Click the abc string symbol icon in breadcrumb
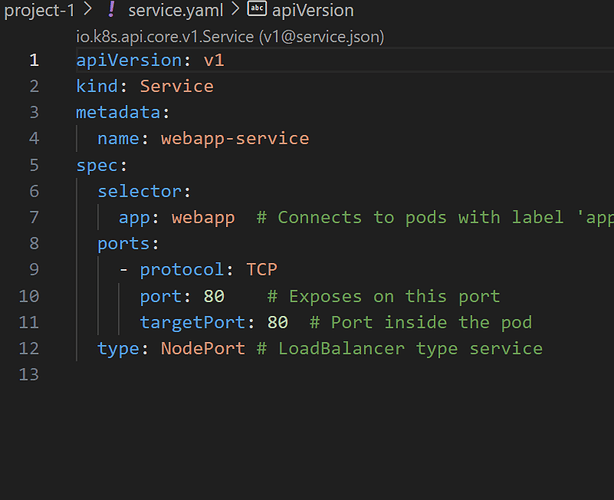Screen dimensions: 614x500 257,10
